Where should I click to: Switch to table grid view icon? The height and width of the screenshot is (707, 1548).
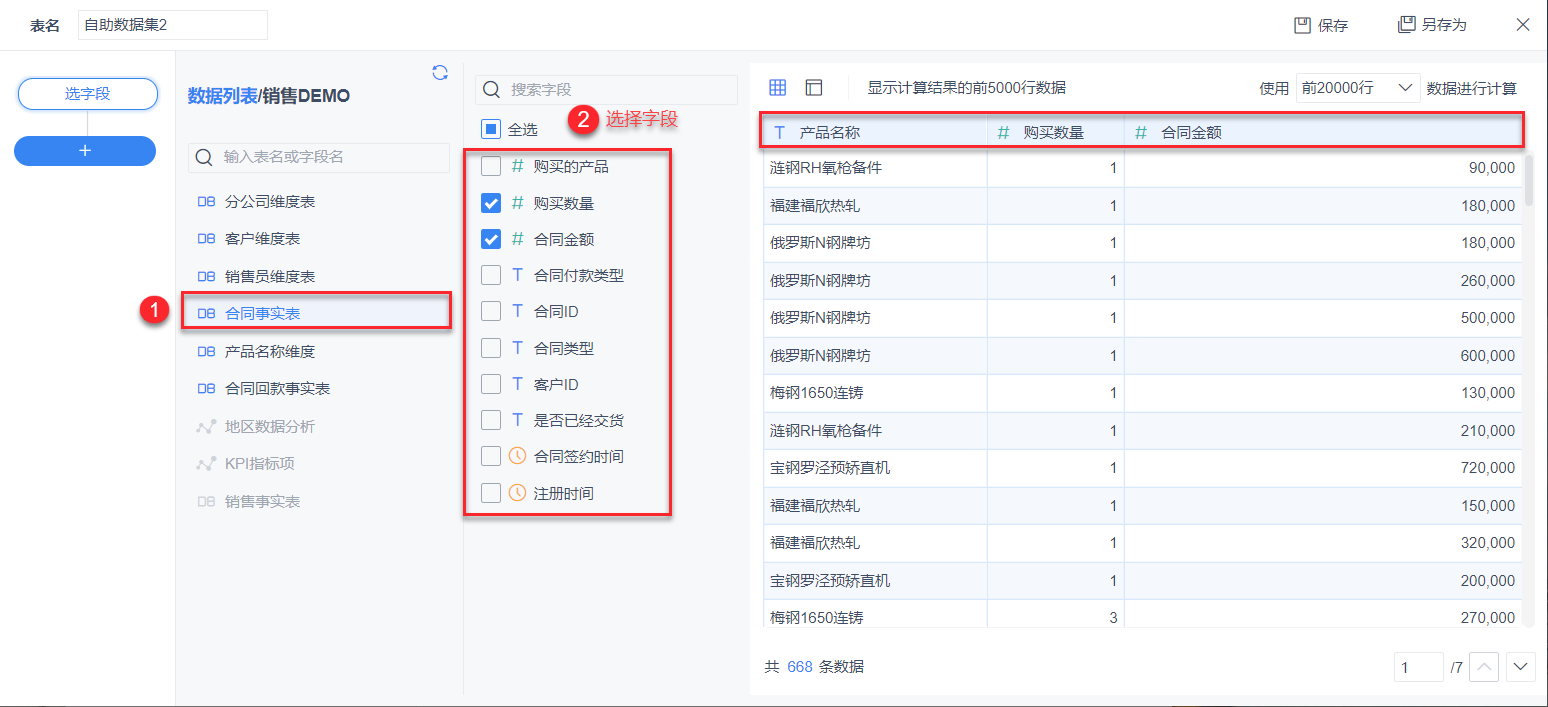(777, 88)
